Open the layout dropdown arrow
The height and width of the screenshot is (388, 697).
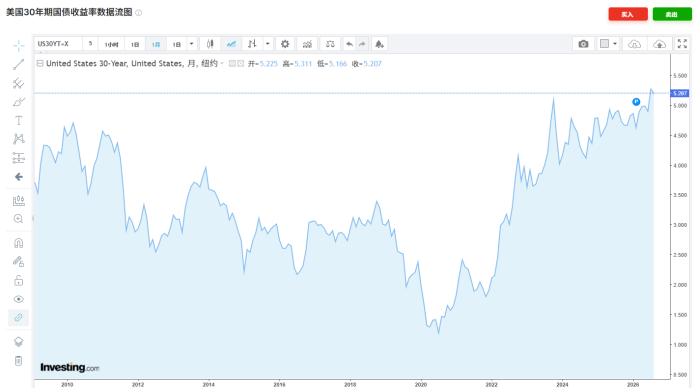tap(615, 44)
